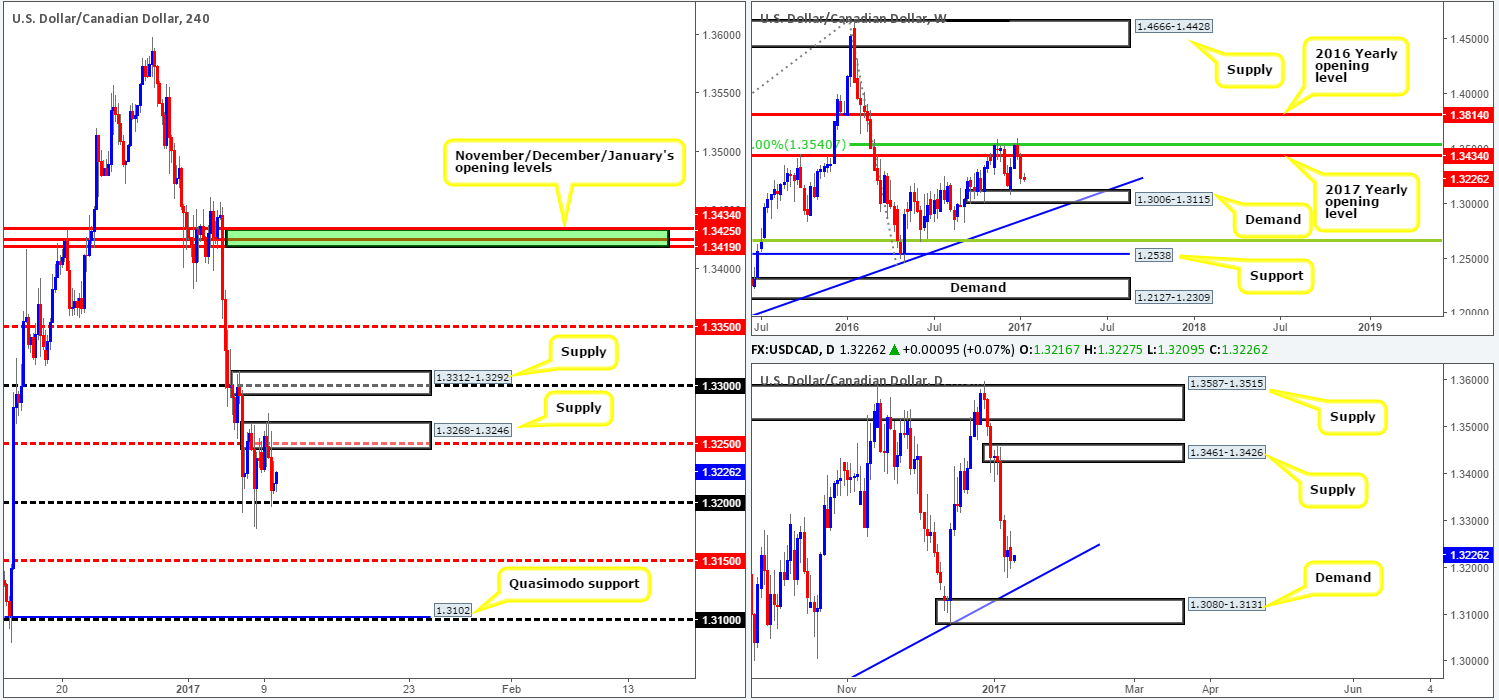Select the 1.34250 price axis label
1499x700 pixels.
[719, 230]
